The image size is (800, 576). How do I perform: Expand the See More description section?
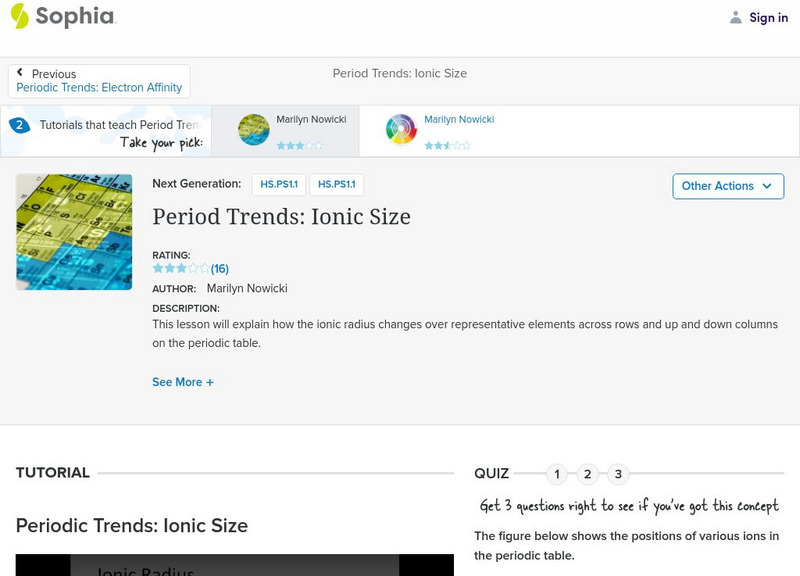coord(183,382)
